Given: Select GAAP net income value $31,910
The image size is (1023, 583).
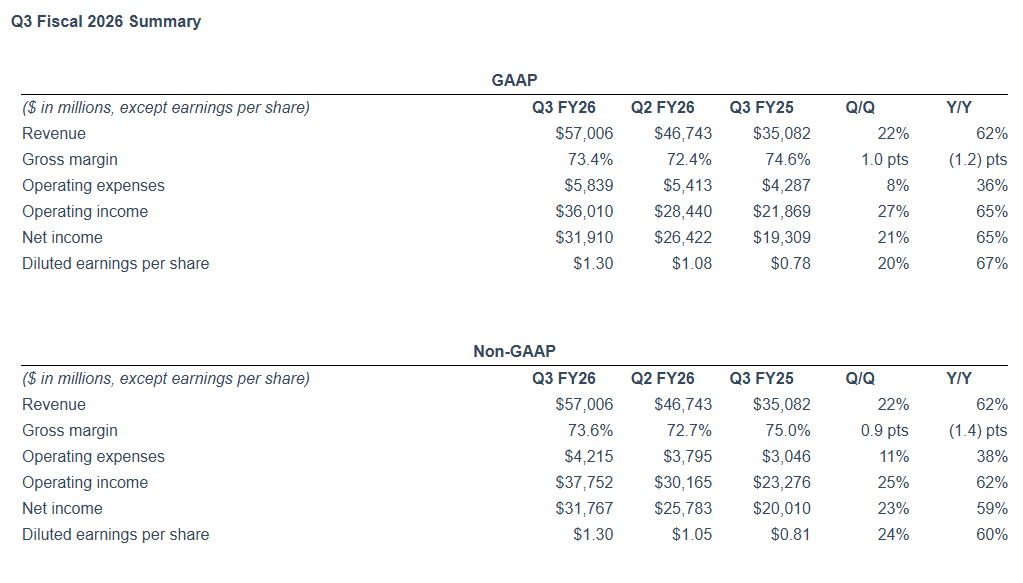Looking at the screenshot, I should tap(584, 237).
